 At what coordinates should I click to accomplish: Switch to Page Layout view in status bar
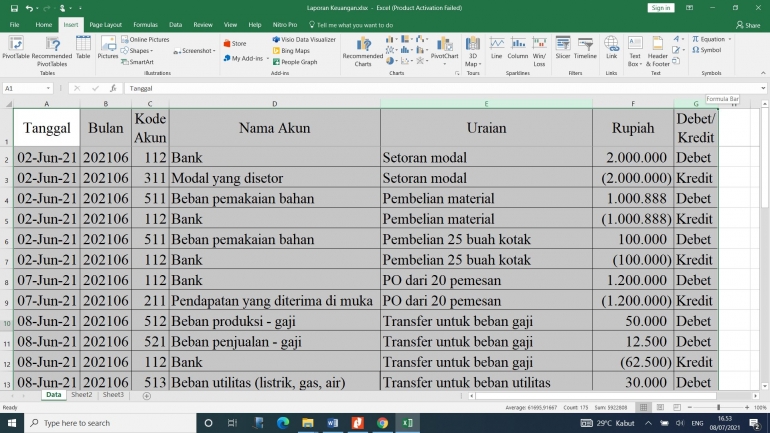660,407
